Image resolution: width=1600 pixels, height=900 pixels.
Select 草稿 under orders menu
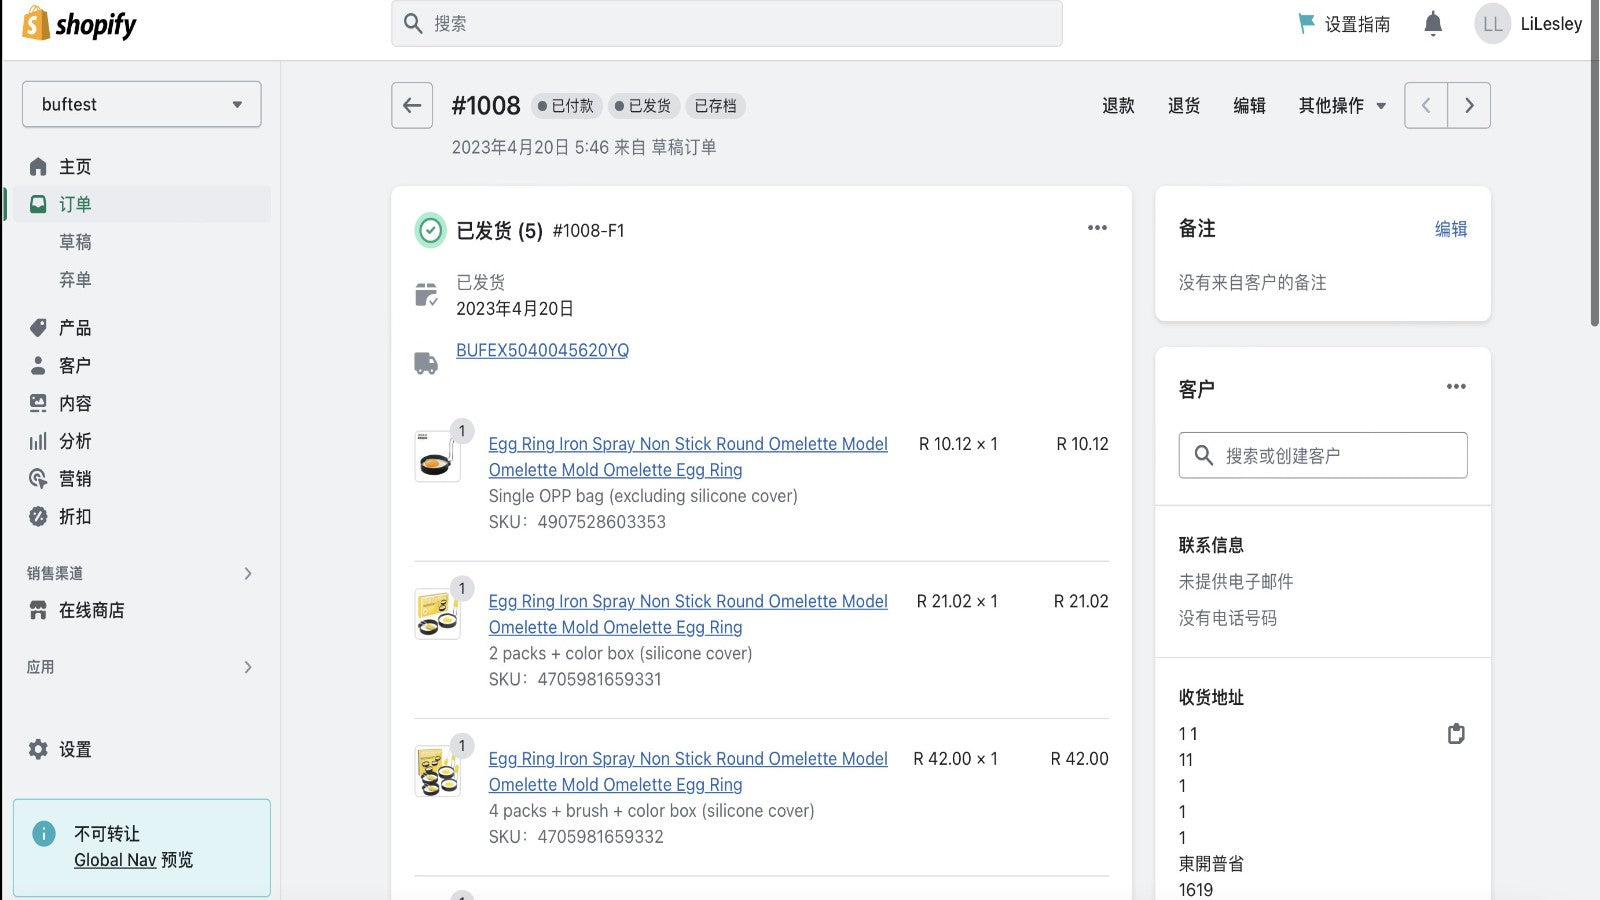point(75,242)
